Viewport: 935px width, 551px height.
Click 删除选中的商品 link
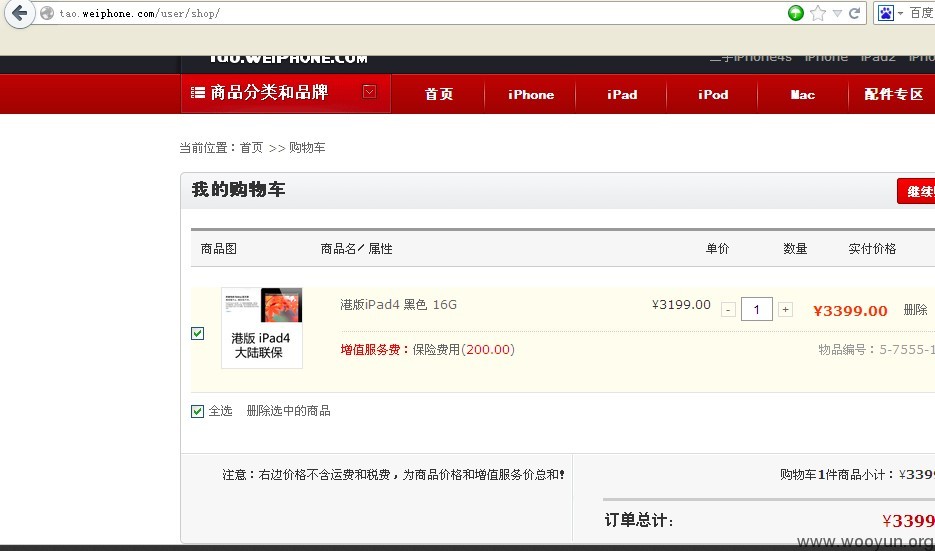pyautogui.click(x=289, y=411)
